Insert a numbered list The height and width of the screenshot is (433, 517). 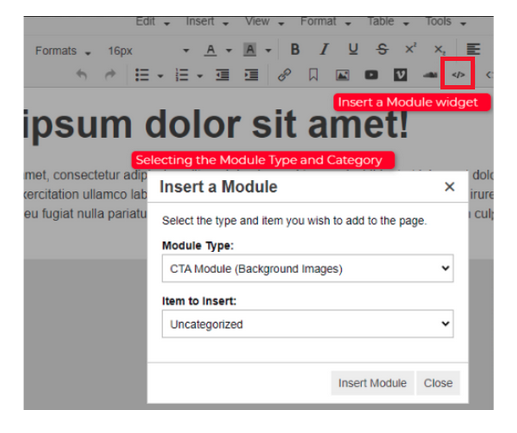click(x=182, y=75)
